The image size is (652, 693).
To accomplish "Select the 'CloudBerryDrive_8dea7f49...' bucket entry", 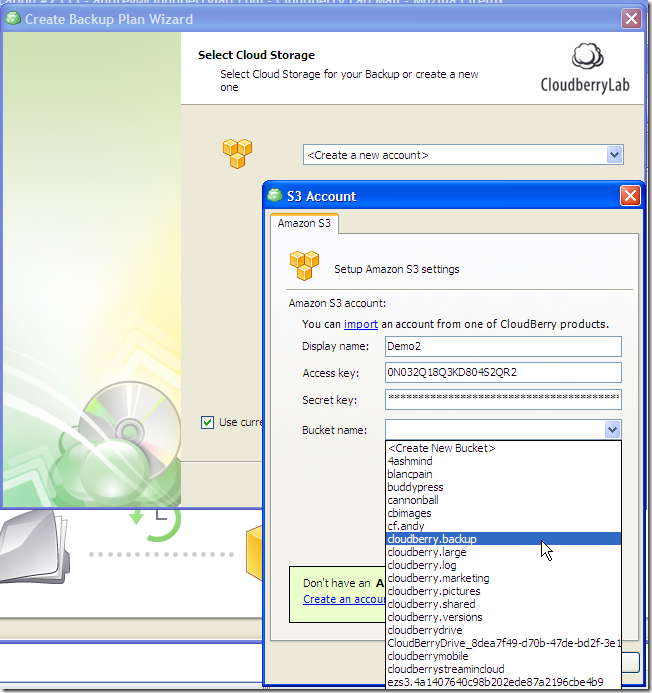I will click(x=503, y=643).
